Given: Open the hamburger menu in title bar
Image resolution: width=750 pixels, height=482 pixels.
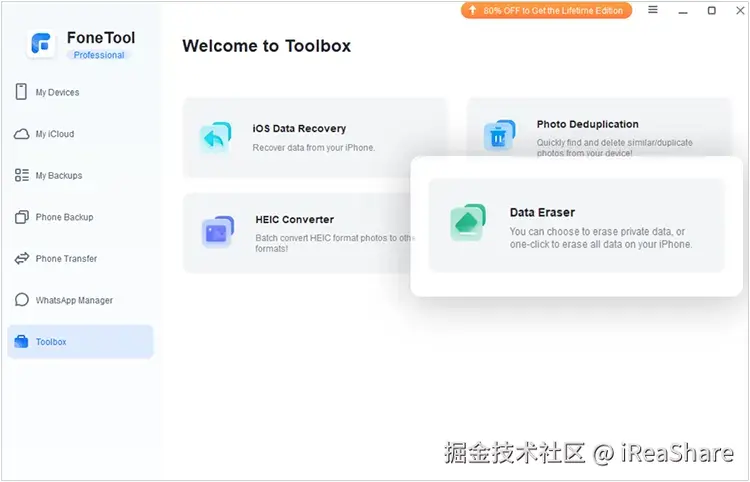Looking at the screenshot, I should tap(653, 10).
